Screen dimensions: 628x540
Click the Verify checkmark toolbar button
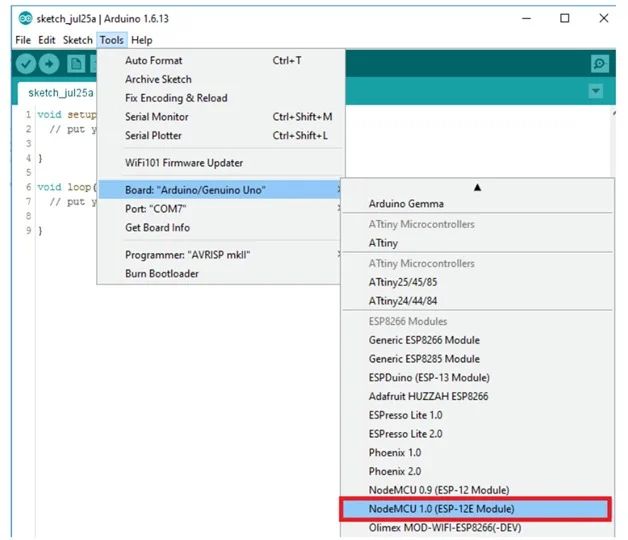click(x=26, y=64)
